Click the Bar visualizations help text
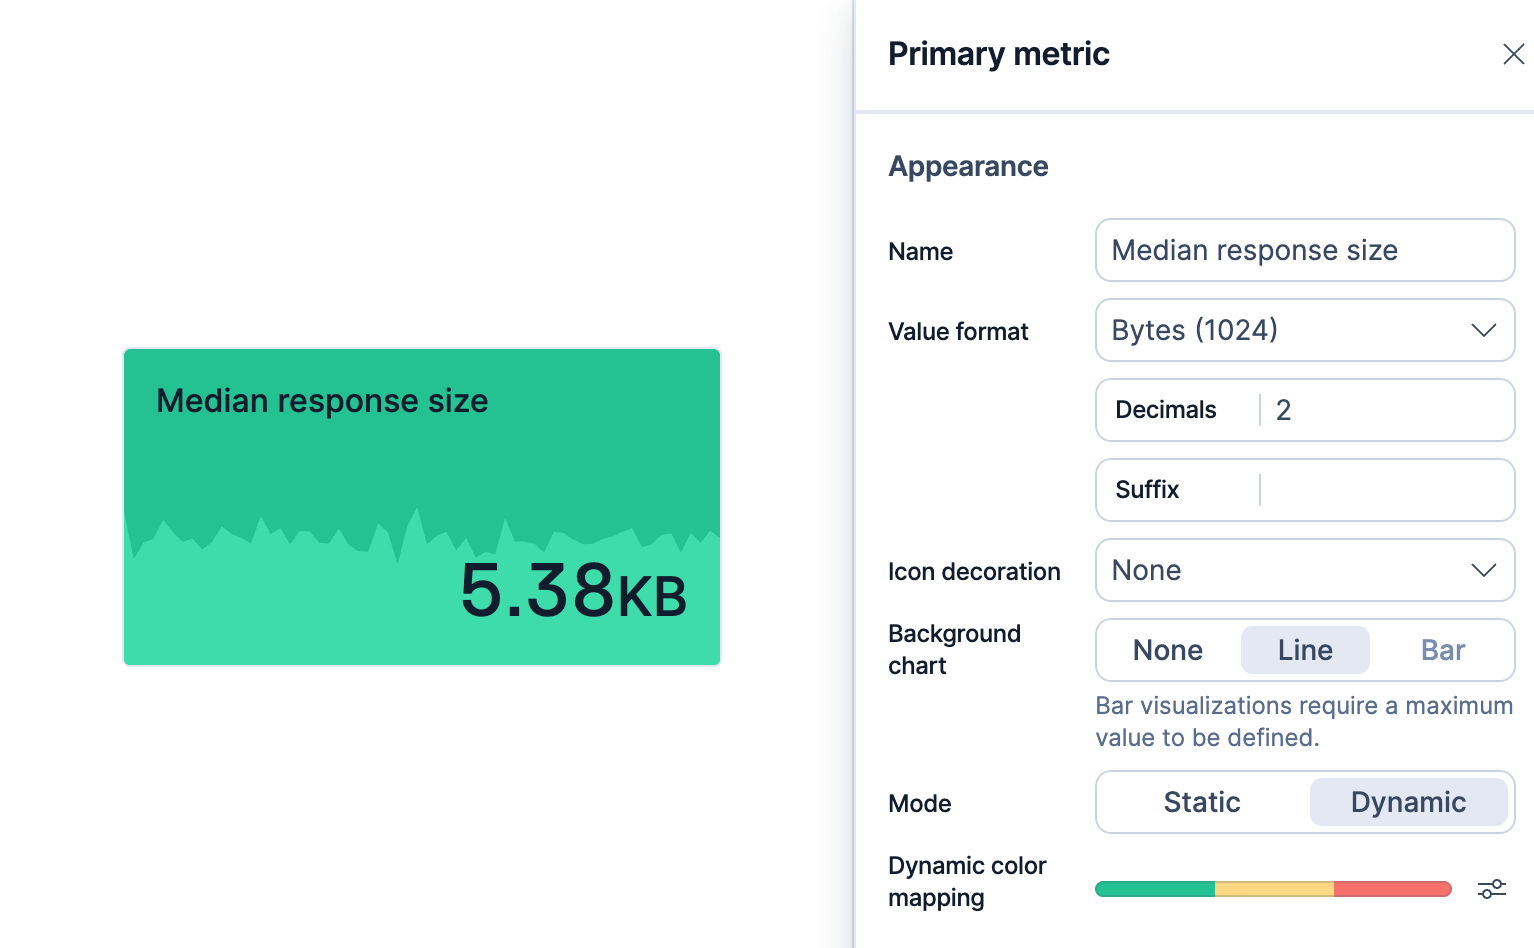Viewport: 1534px width, 948px height. [1304, 721]
